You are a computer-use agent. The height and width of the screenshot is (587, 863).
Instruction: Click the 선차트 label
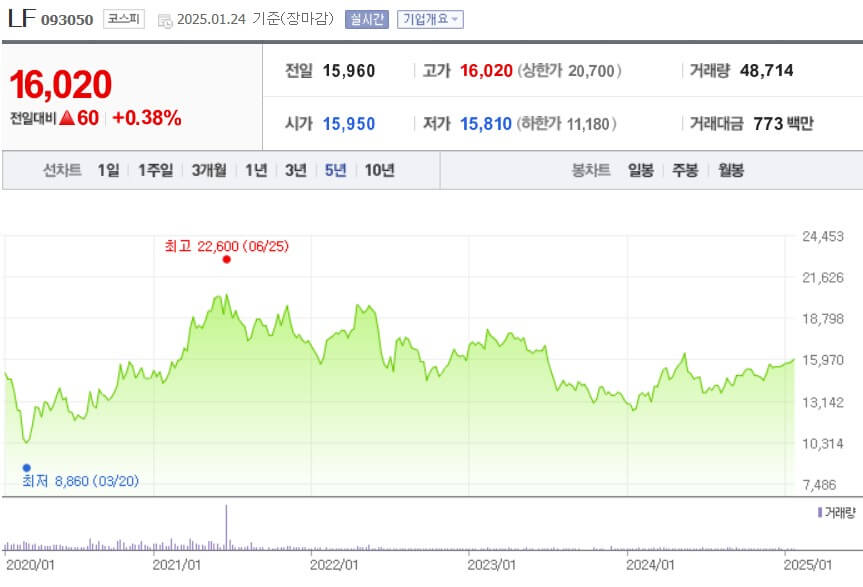tap(62, 170)
